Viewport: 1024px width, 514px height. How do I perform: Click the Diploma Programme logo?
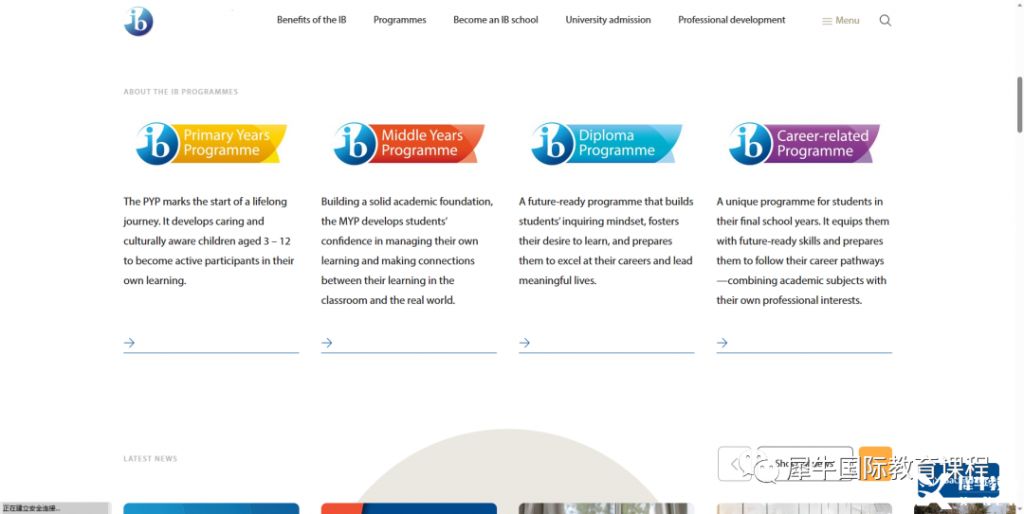pyautogui.click(x=607, y=143)
